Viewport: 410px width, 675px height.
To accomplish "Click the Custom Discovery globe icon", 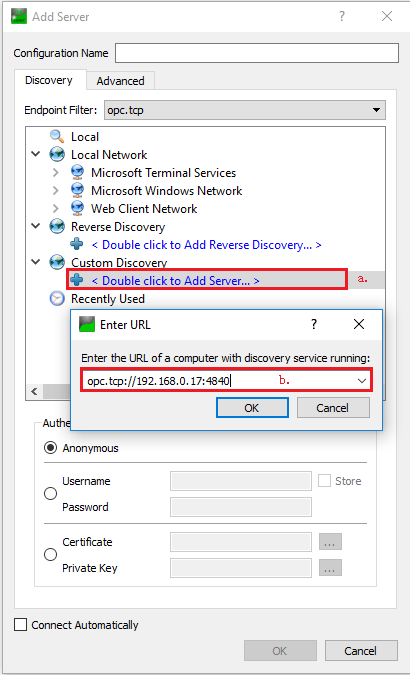I will click(x=57, y=263).
